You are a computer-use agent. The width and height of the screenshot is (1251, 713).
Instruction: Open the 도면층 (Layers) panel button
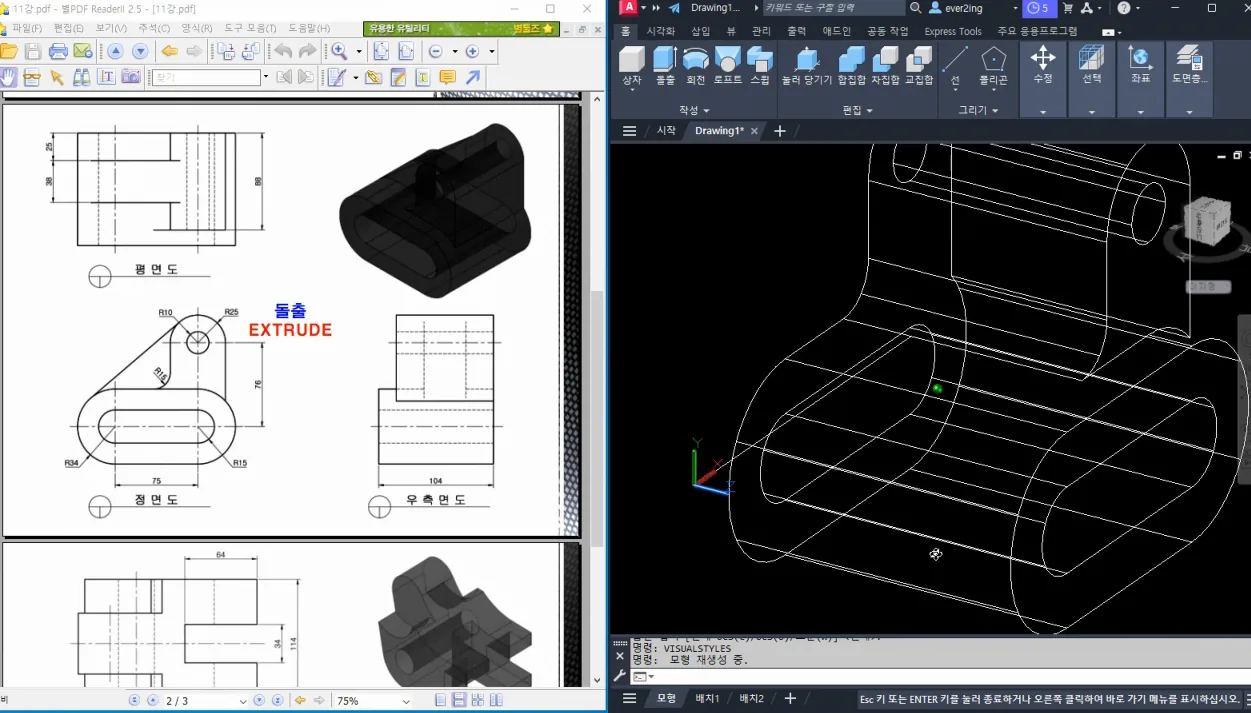pyautogui.click(x=1189, y=78)
